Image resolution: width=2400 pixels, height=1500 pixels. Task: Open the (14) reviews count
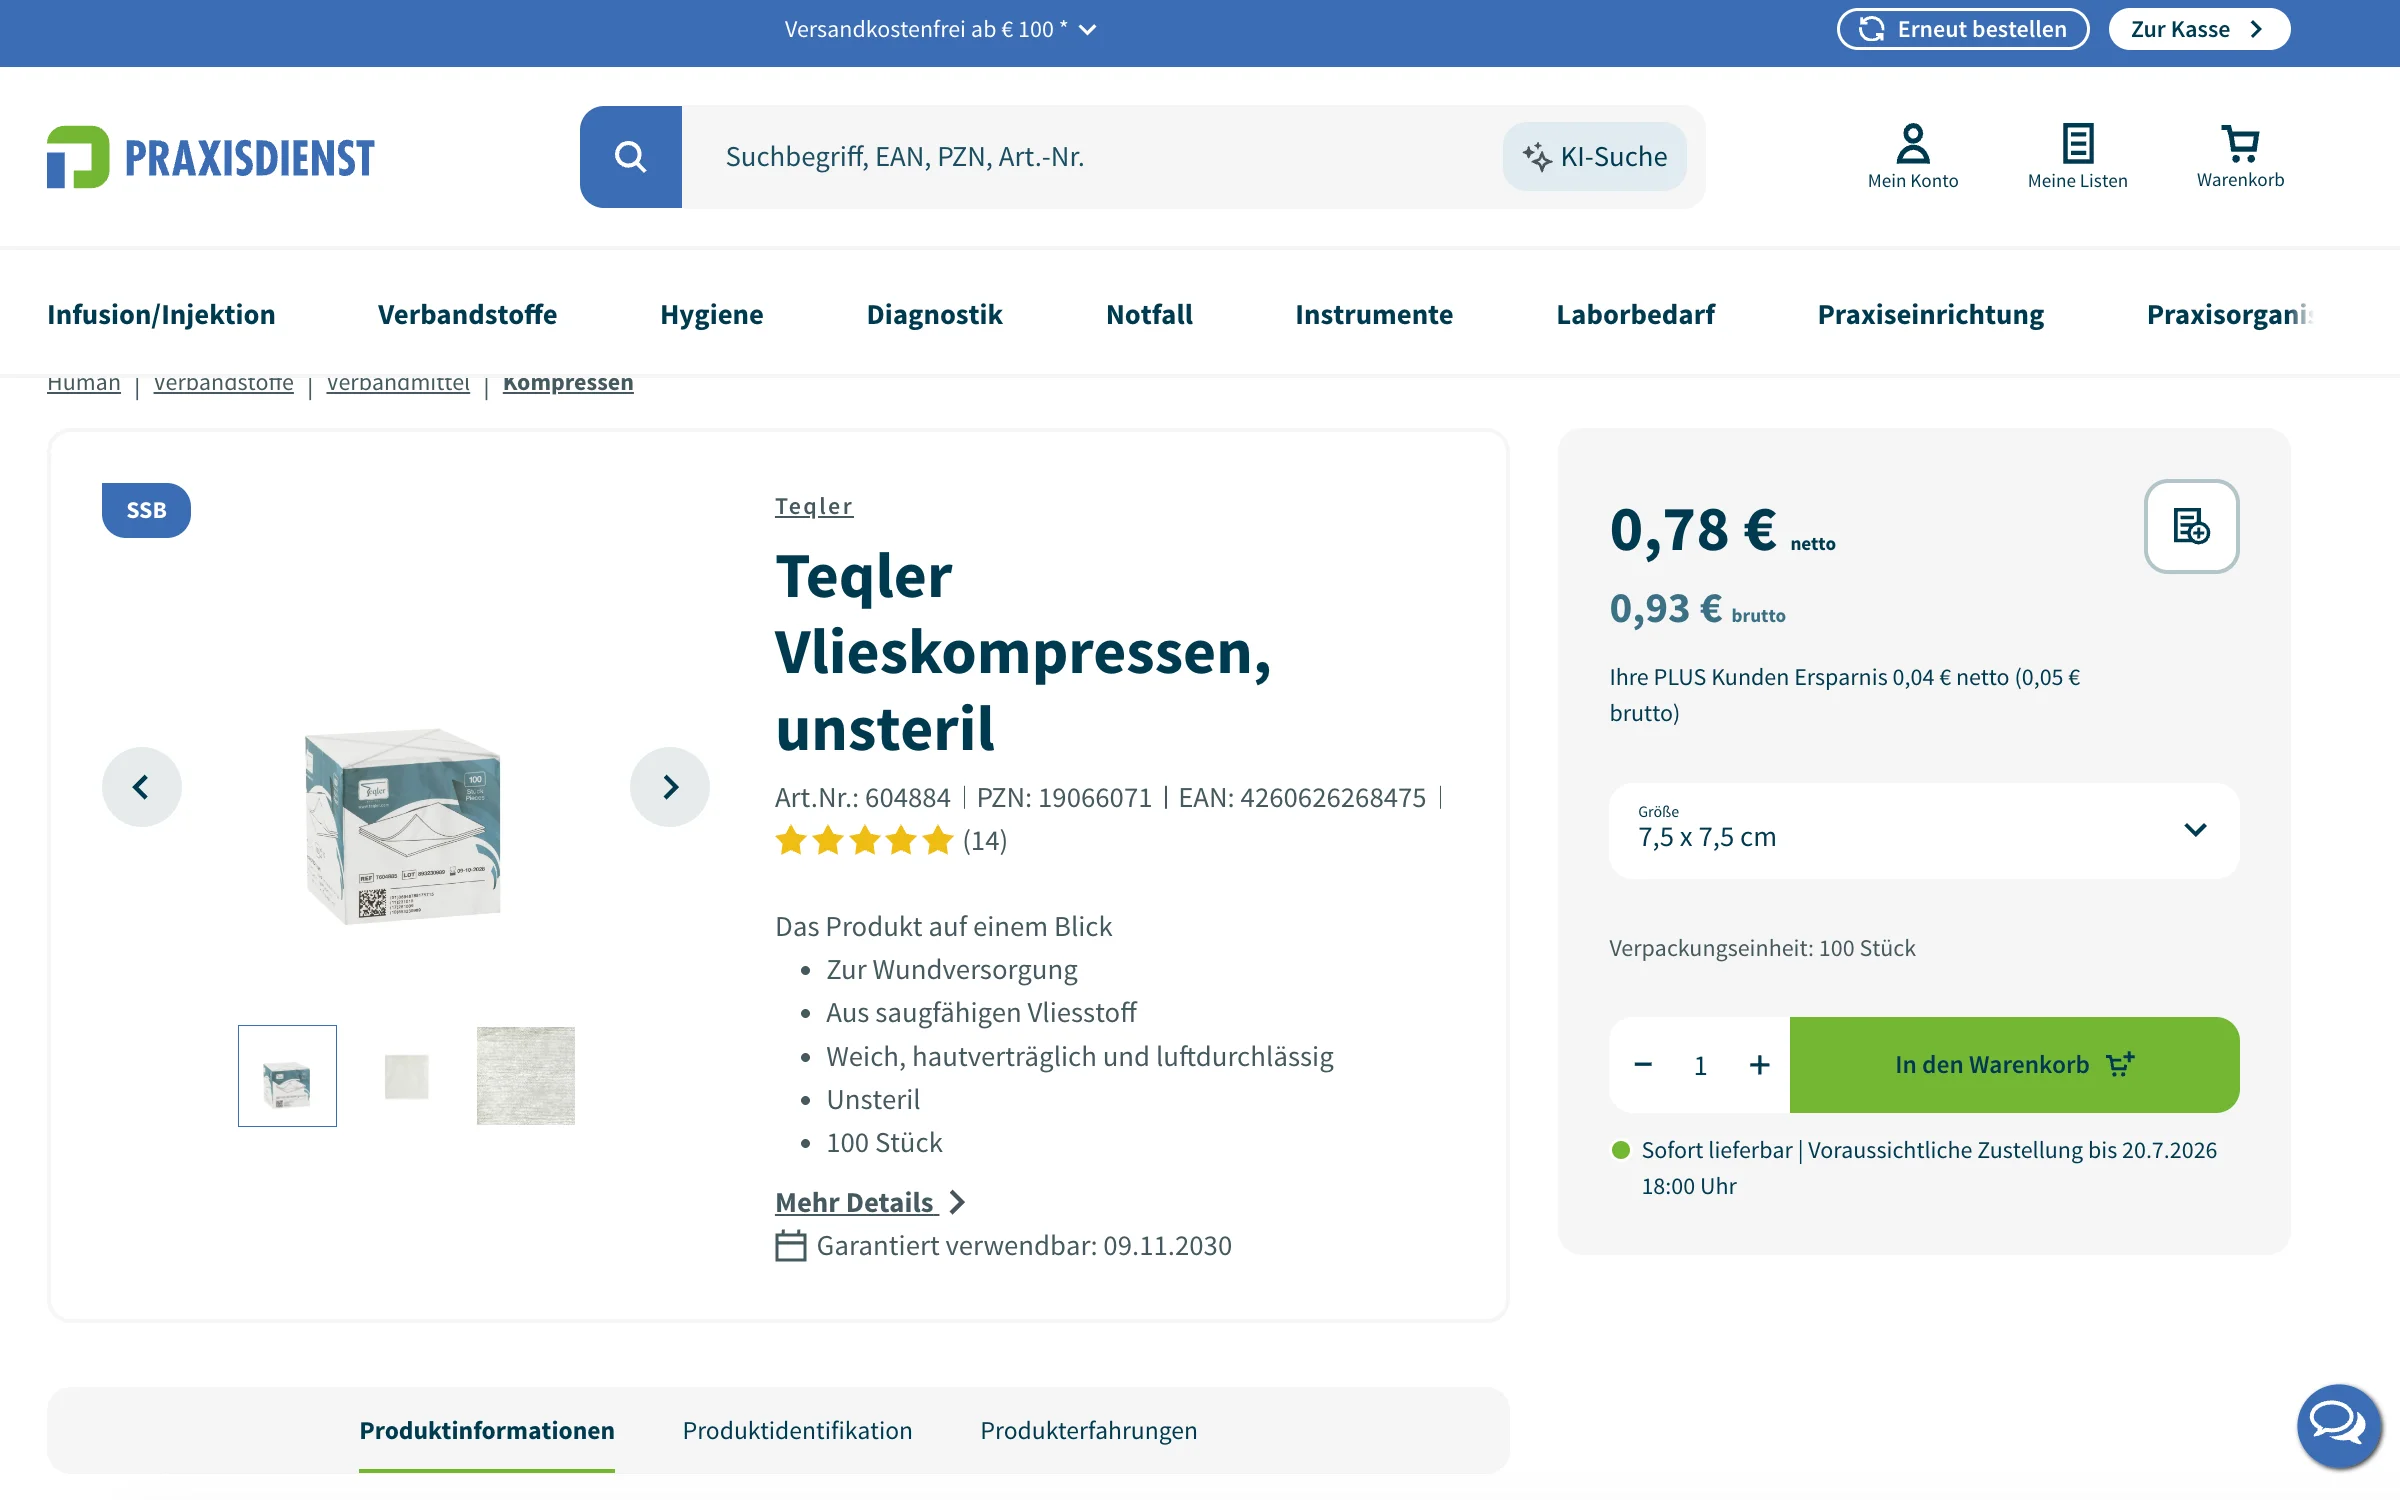click(985, 840)
